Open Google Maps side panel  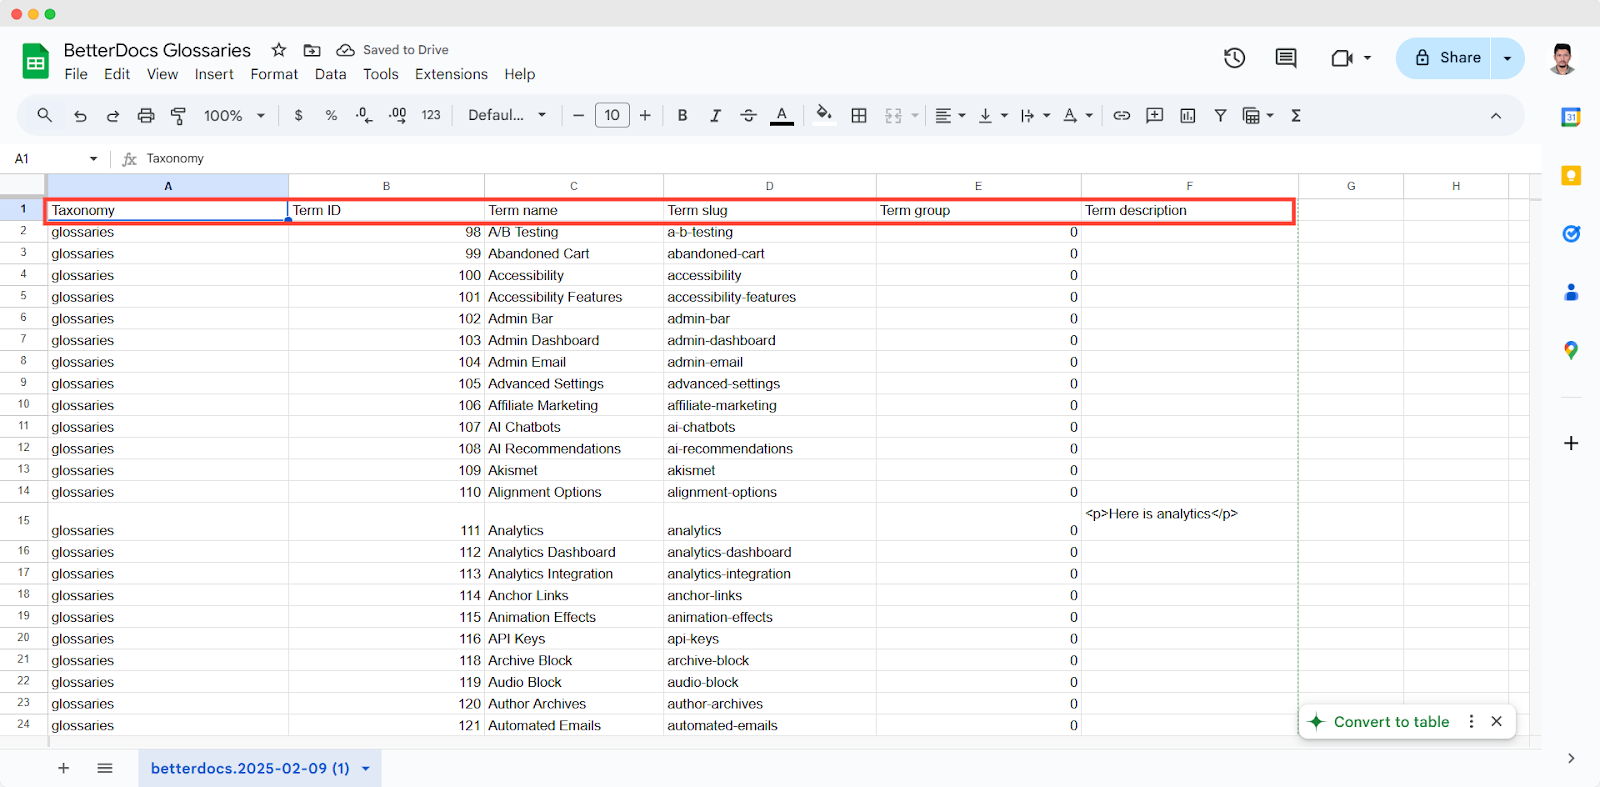pos(1571,350)
